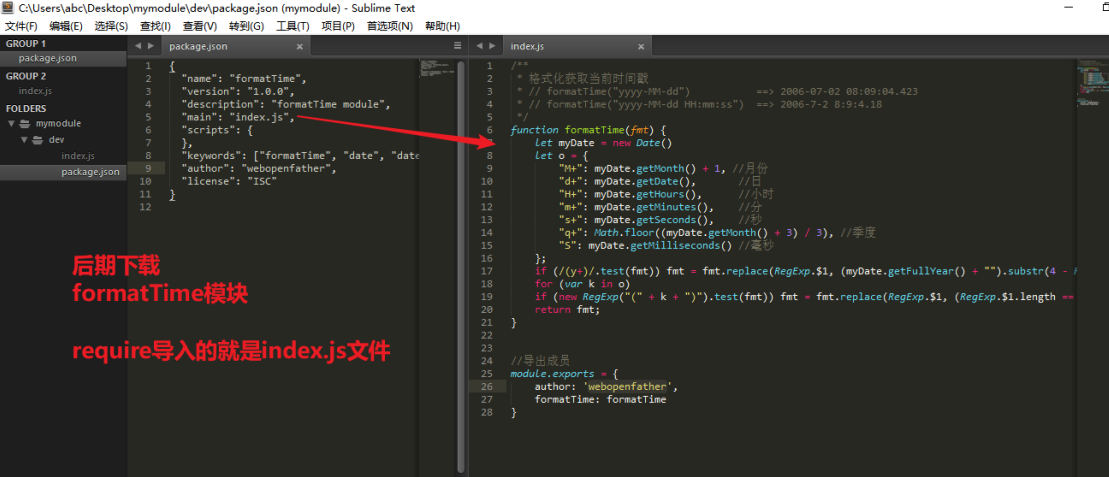Click the Sublime Text title bar icon
This screenshot has height=477, width=1109.
8,8
